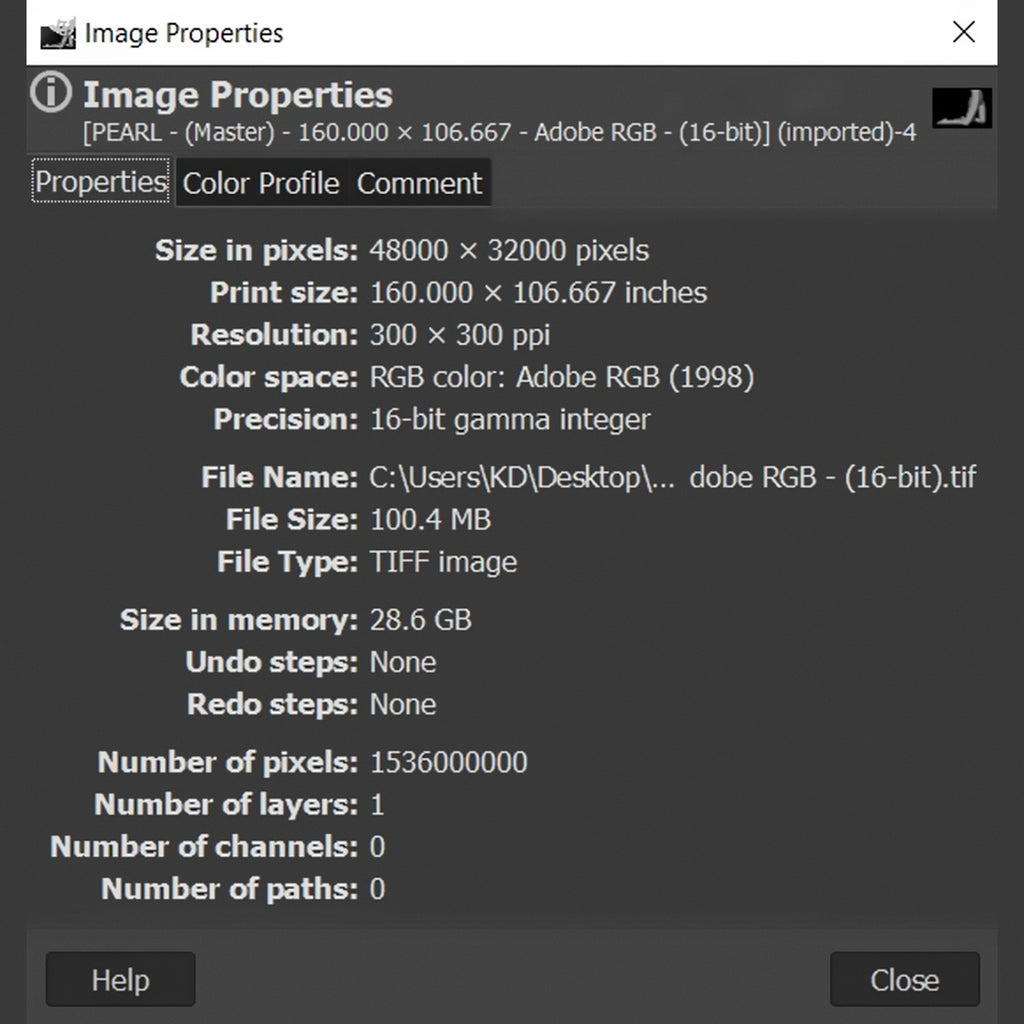
Task: Click the GIMP Wilber icon in title bar
Action: [x=57, y=33]
